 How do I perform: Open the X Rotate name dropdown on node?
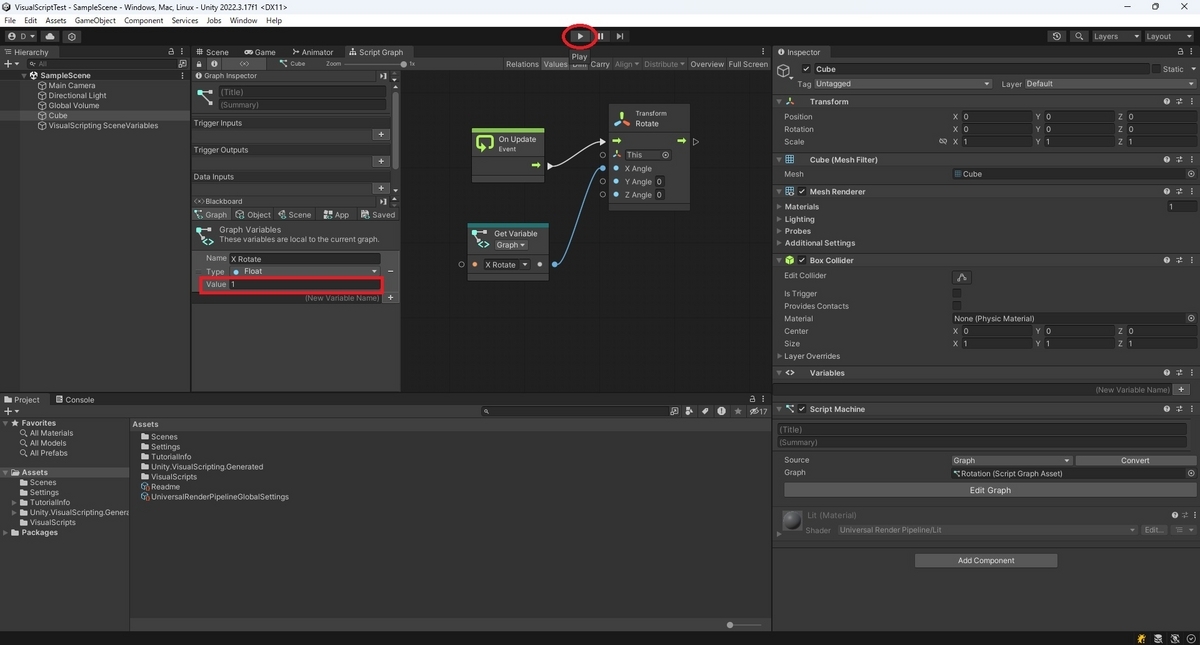tap(507, 265)
